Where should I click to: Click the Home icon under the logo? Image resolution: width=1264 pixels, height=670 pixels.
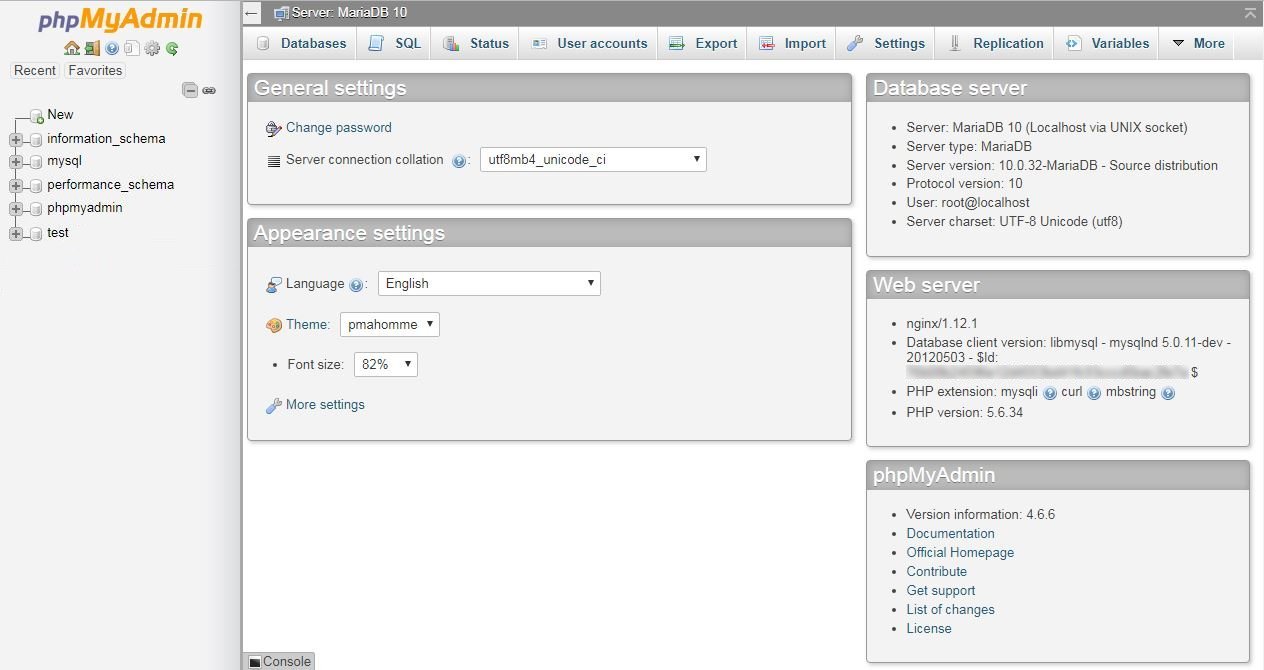[71, 48]
